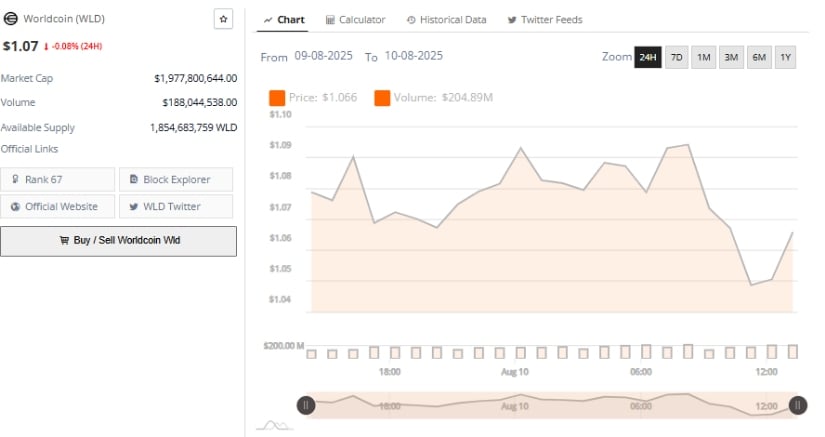825x437 pixels.
Task: Click the To date field 10-08-2025
Action: 414,56
